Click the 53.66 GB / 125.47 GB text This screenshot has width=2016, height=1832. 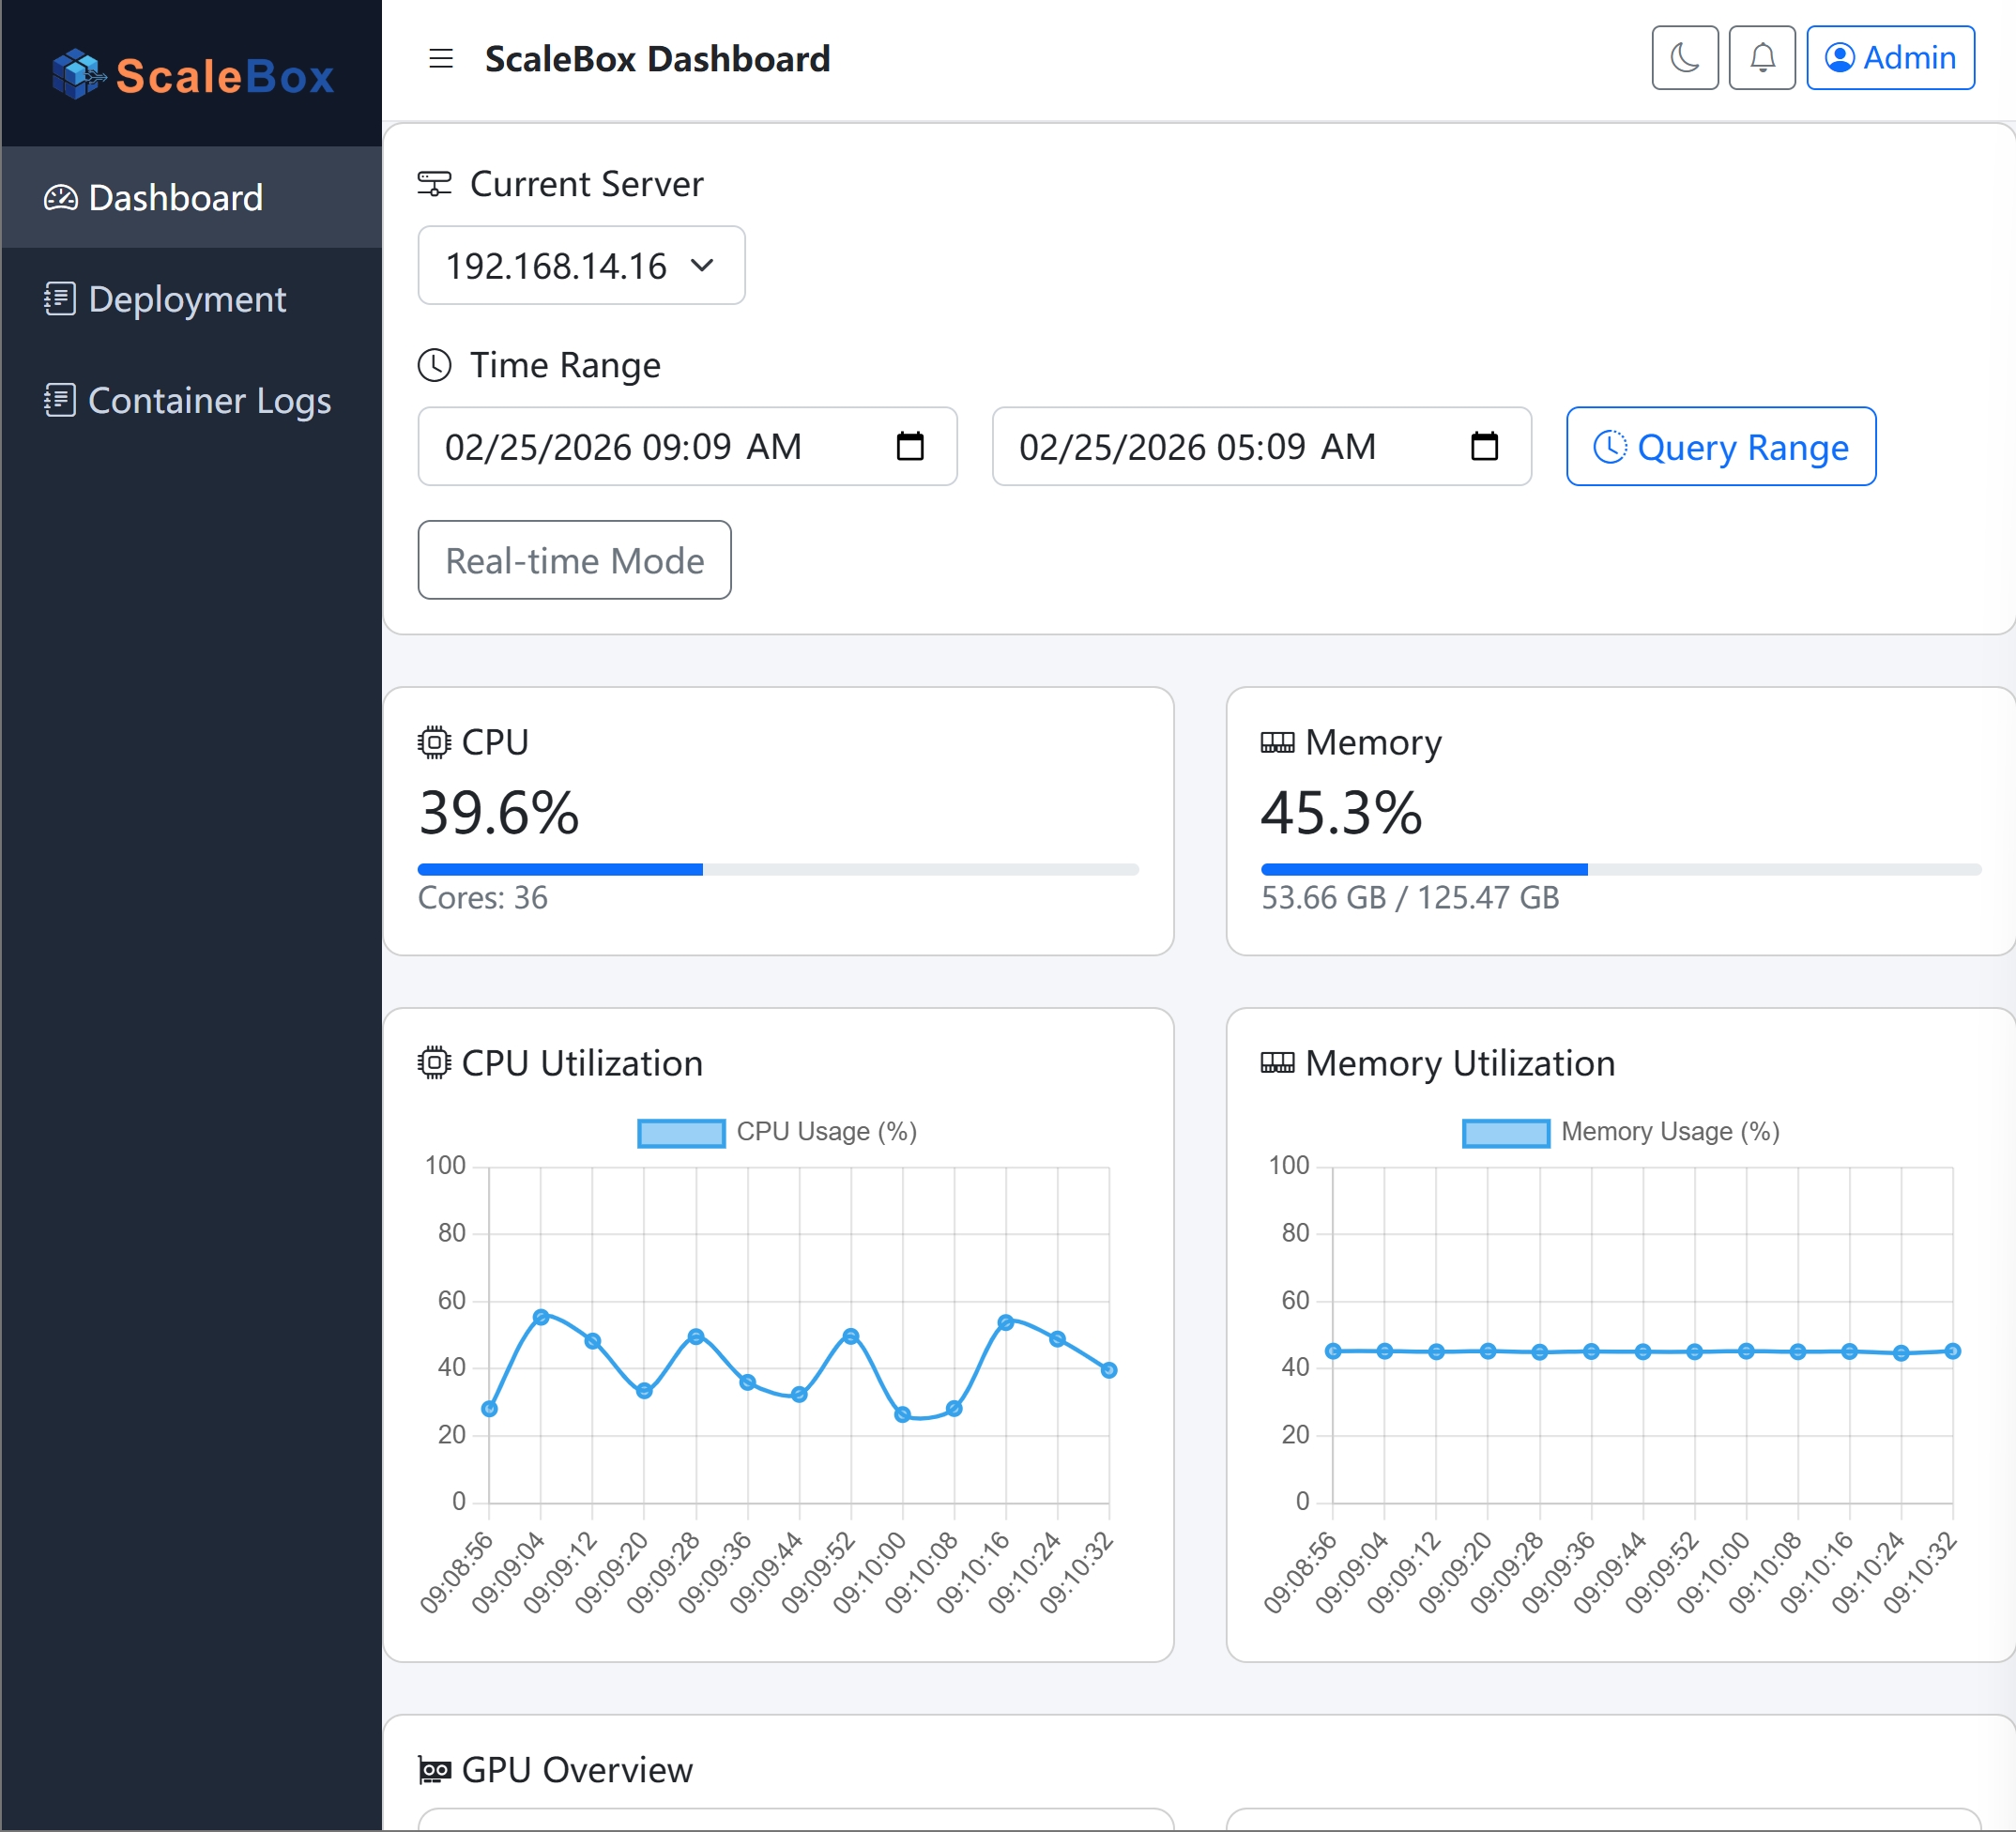pyautogui.click(x=1410, y=897)
